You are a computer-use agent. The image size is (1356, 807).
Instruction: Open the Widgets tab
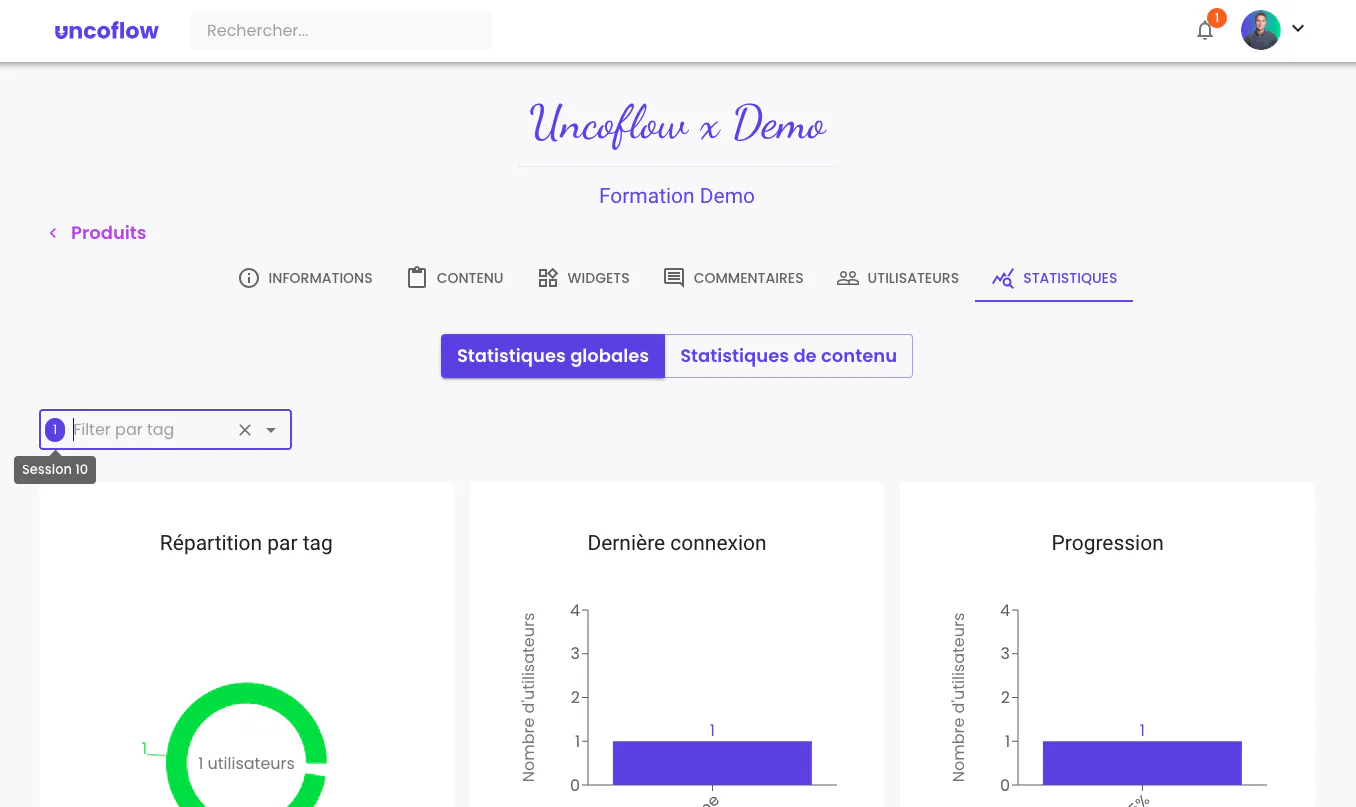pyautogui.click(x=584, y=278)
